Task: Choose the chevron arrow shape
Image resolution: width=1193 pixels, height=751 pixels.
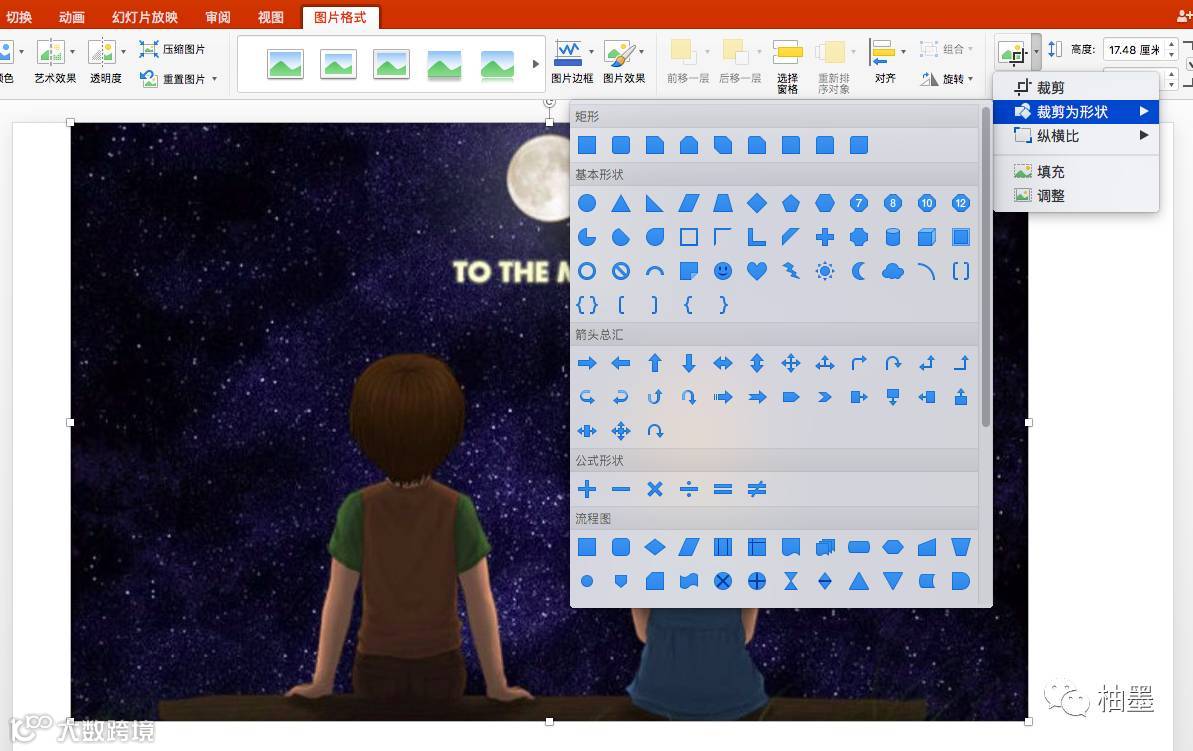Action: click(825, 397)
